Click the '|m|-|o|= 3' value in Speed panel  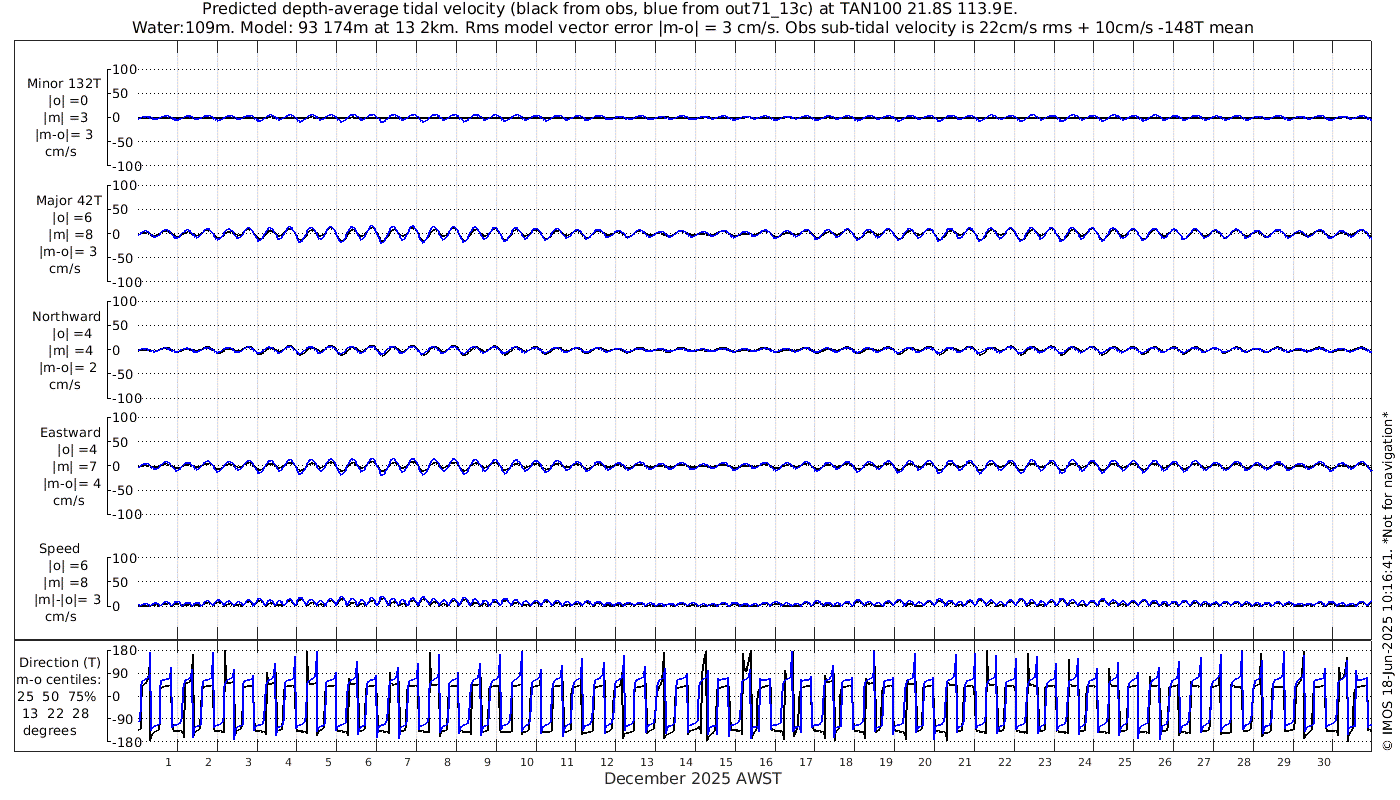68,599
